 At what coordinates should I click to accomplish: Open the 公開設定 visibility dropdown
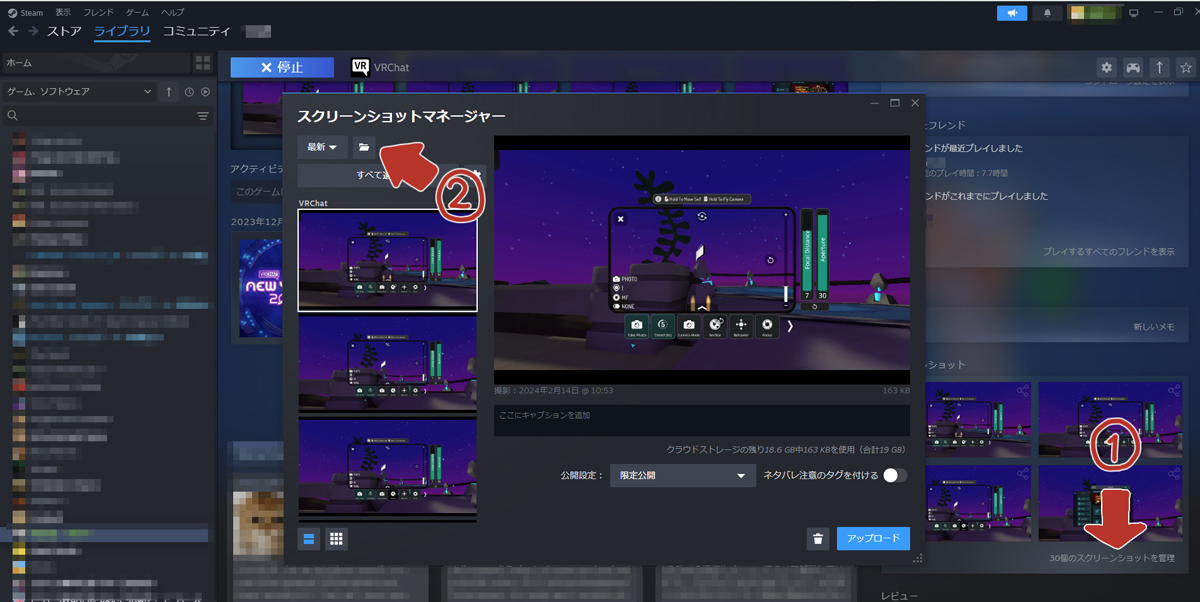(683, 476)
